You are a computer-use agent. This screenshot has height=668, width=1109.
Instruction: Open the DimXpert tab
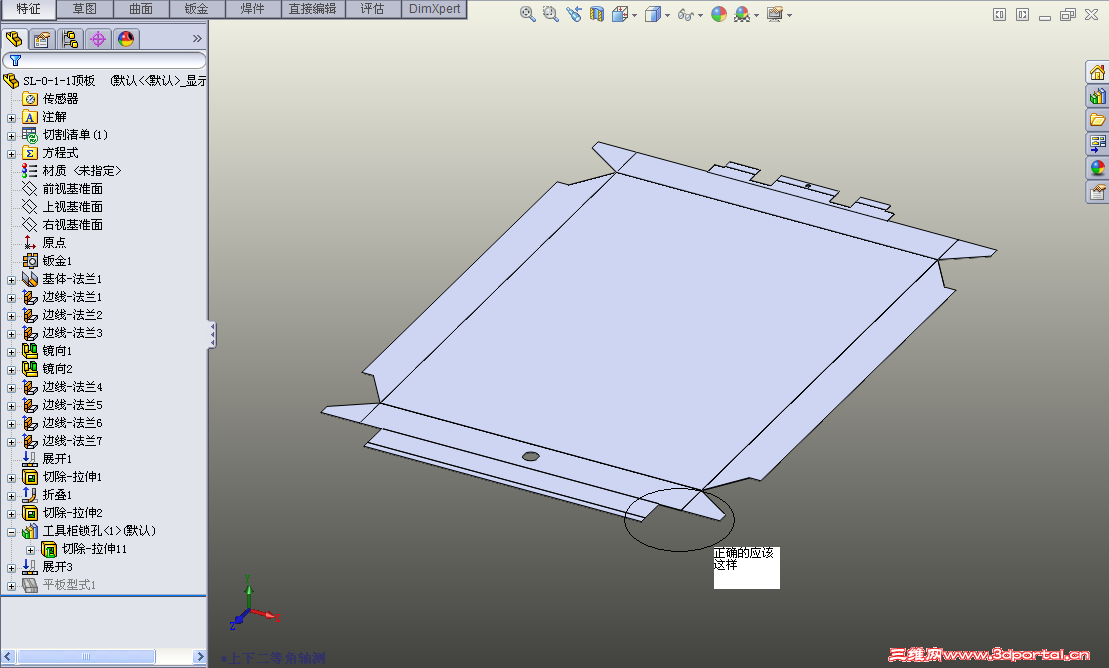click(434, 9)
